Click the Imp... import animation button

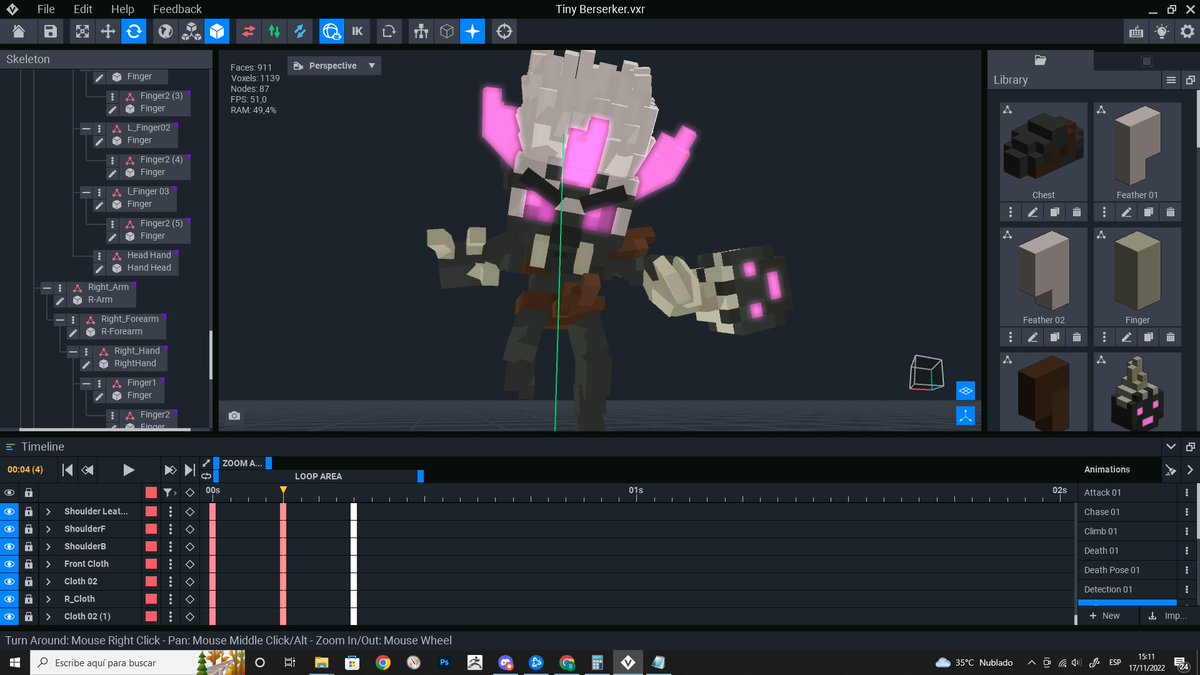pos(1167,616)
